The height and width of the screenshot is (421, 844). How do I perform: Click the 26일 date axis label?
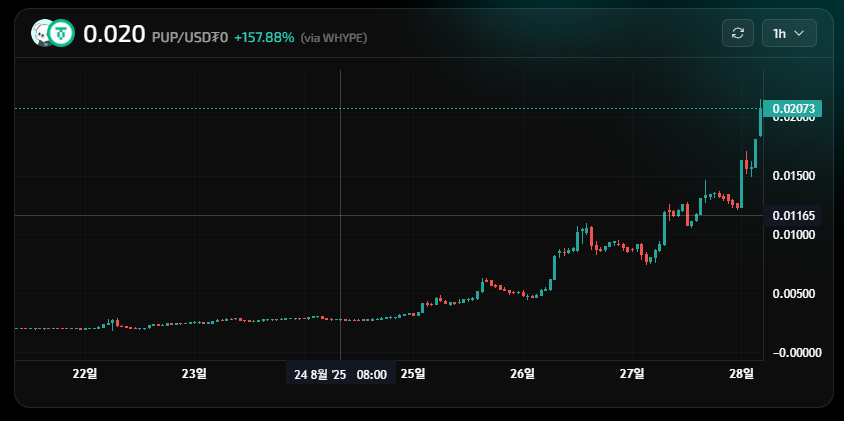(523, 374)
